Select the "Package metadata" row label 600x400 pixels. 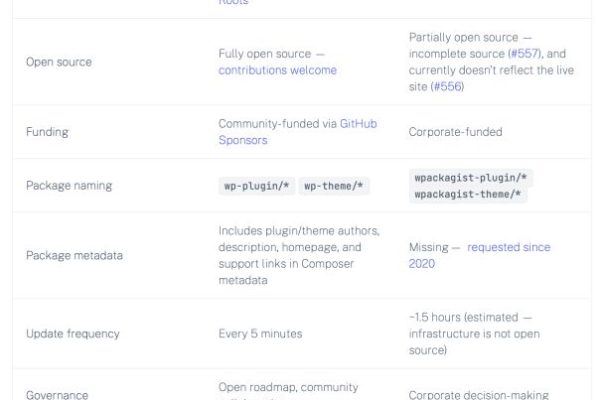75,255
